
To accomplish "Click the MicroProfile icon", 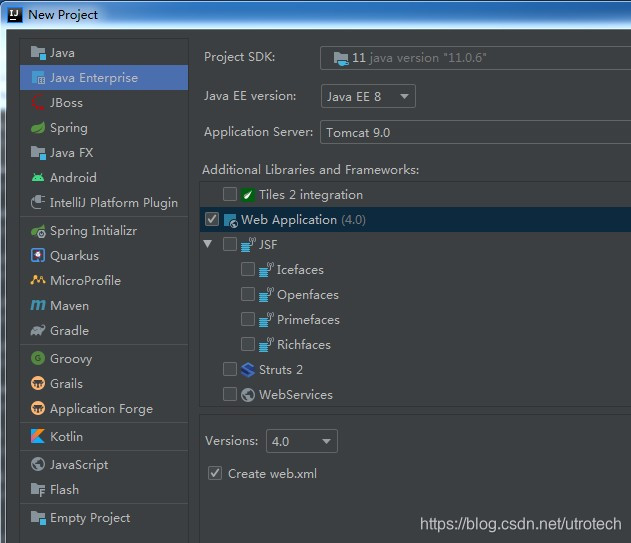I will click(x=38, y=280).
